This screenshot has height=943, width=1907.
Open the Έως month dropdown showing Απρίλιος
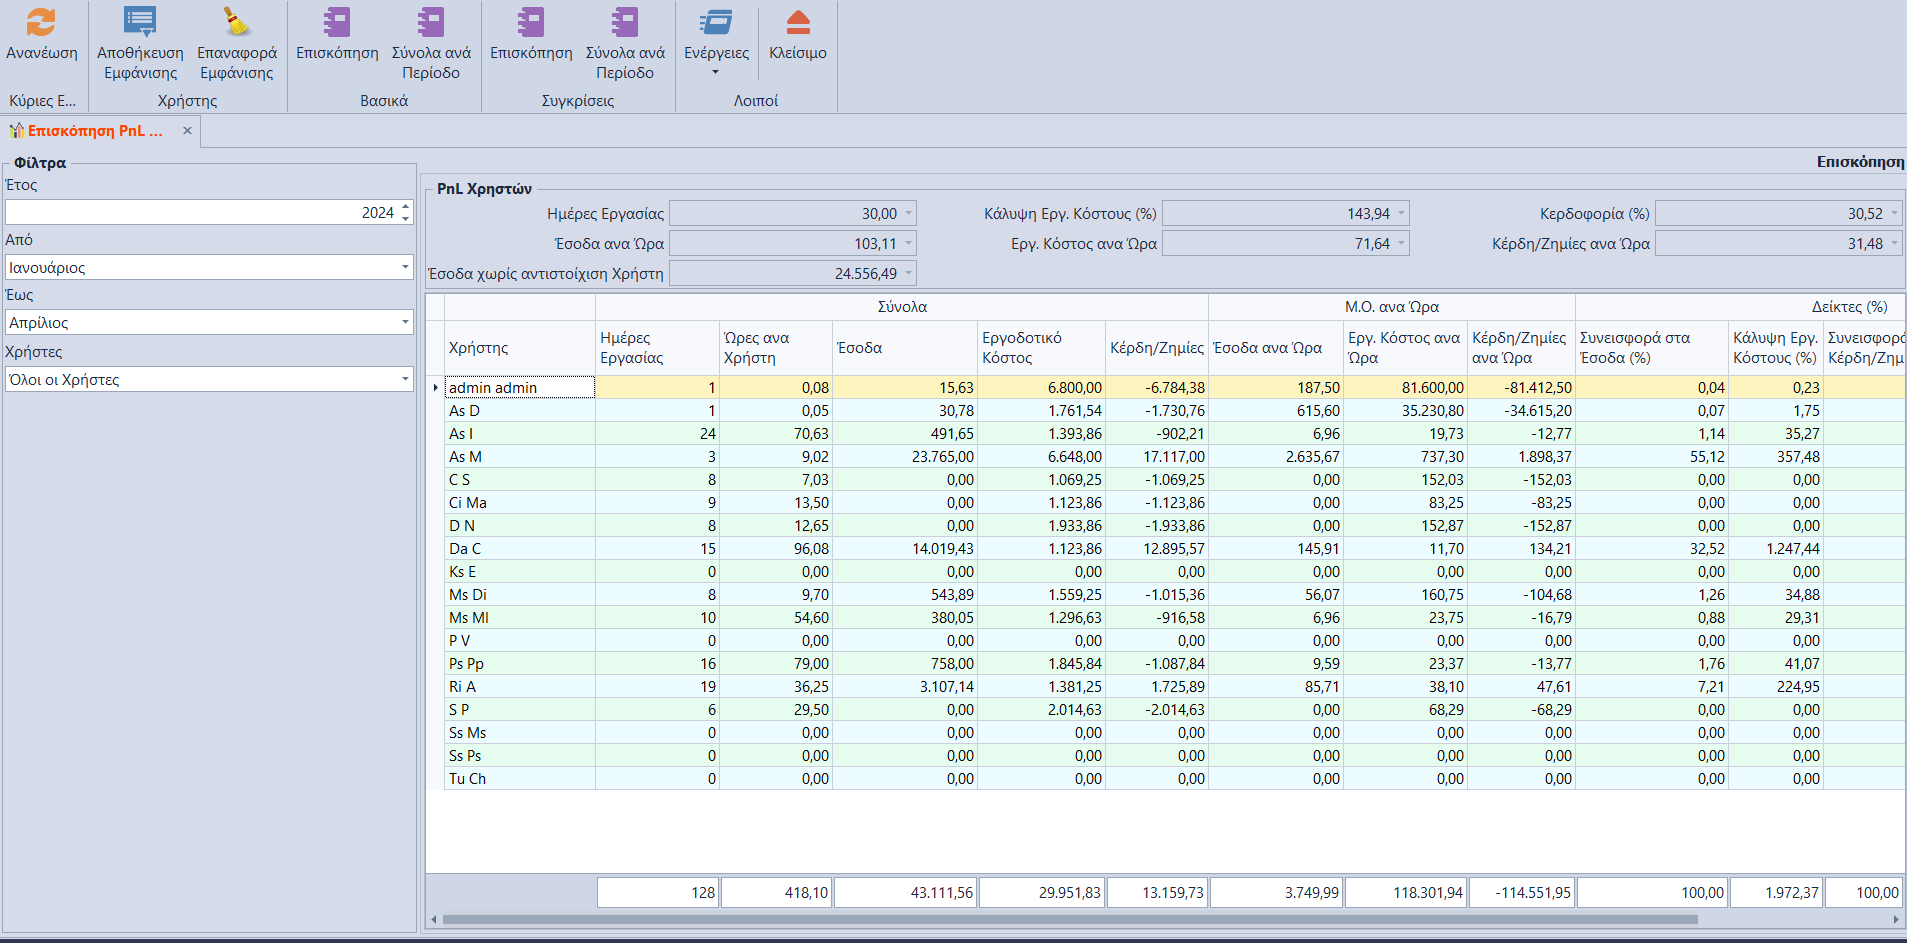click(x=405, y=322)
